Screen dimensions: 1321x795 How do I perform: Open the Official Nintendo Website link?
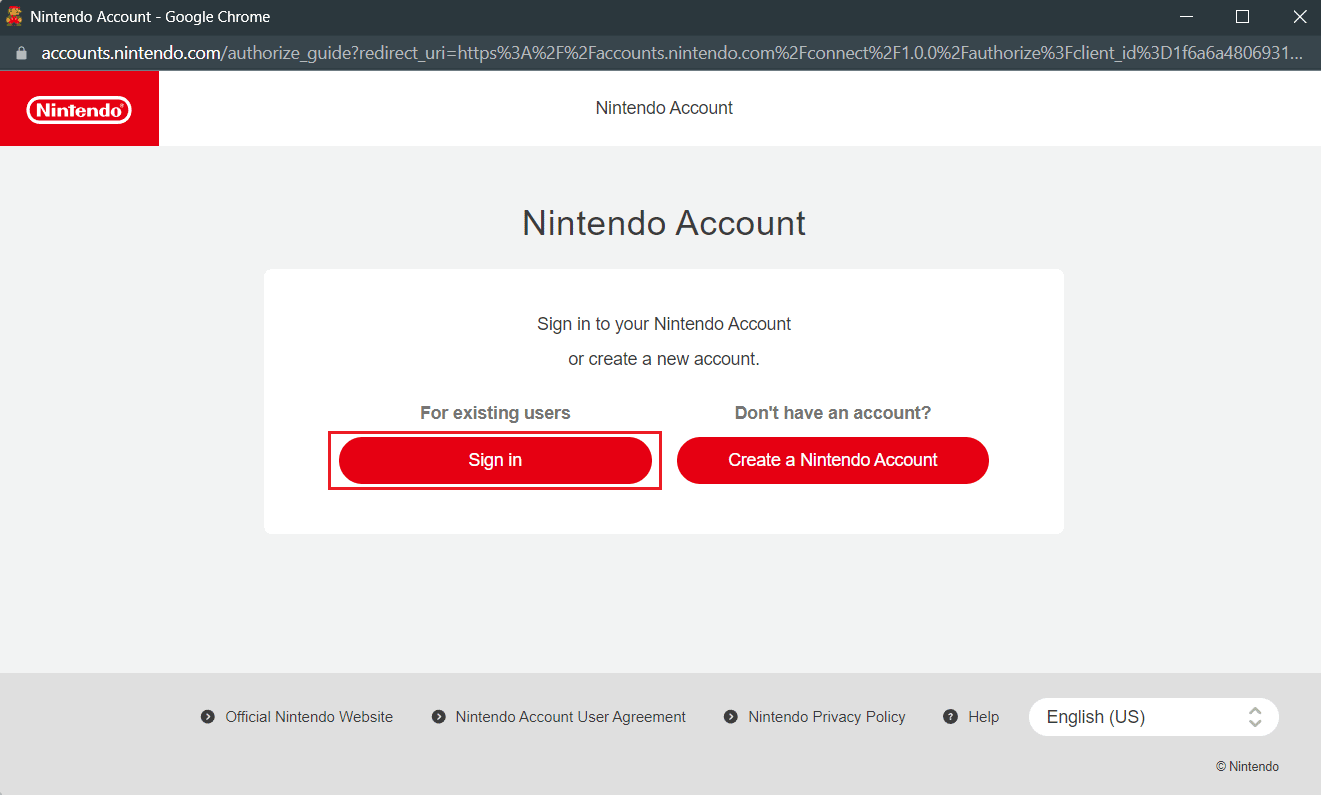309,717
